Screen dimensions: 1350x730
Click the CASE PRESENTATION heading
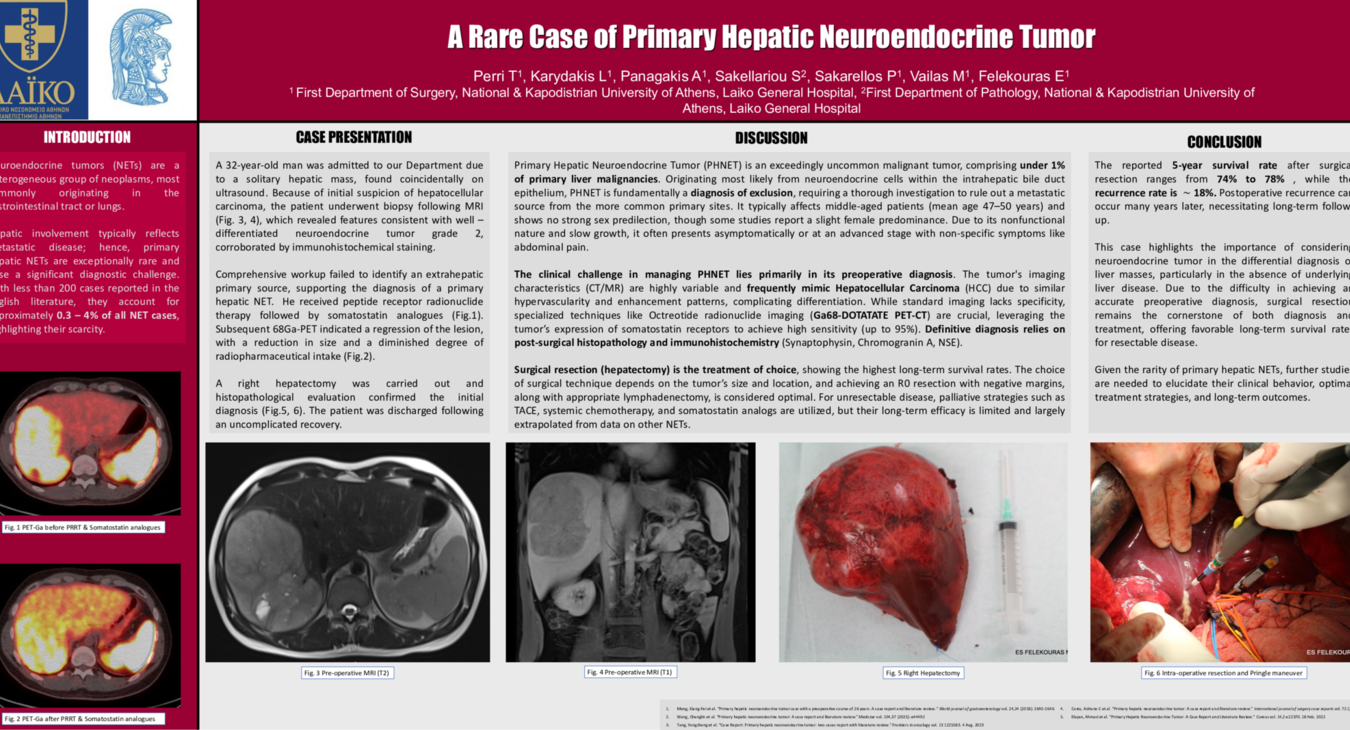[353, 137]
